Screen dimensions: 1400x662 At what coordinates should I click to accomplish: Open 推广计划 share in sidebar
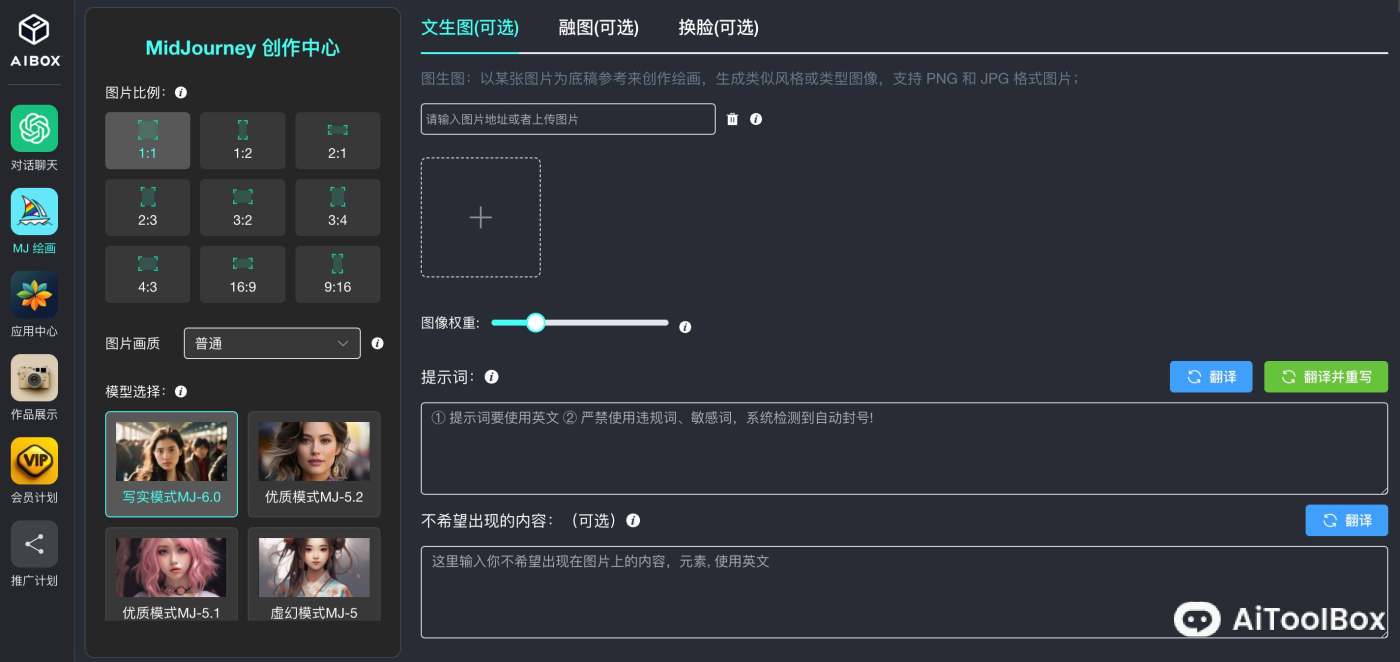tap(35, 553)
